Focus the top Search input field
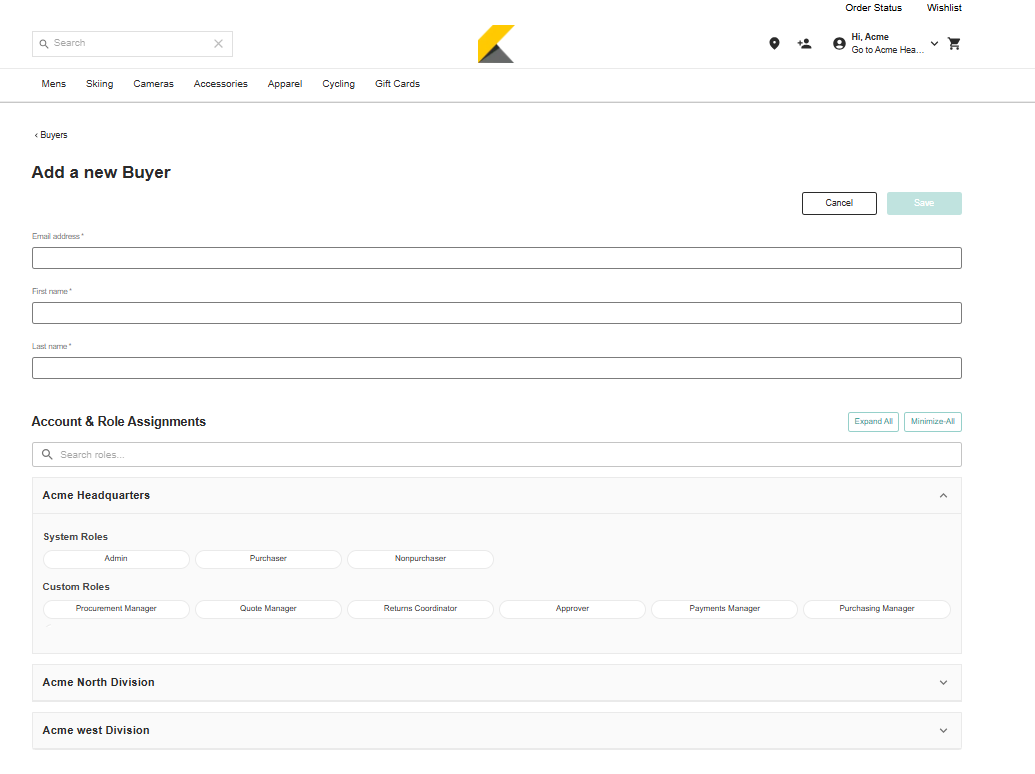1035x774 pixels. click(x=132, y=44)
